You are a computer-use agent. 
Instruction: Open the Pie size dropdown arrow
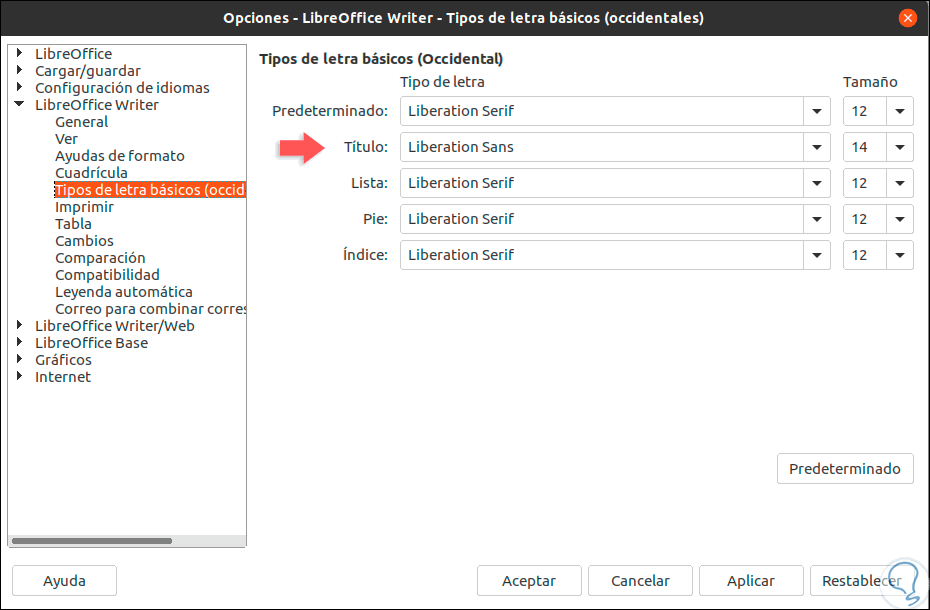coord(900,219)
